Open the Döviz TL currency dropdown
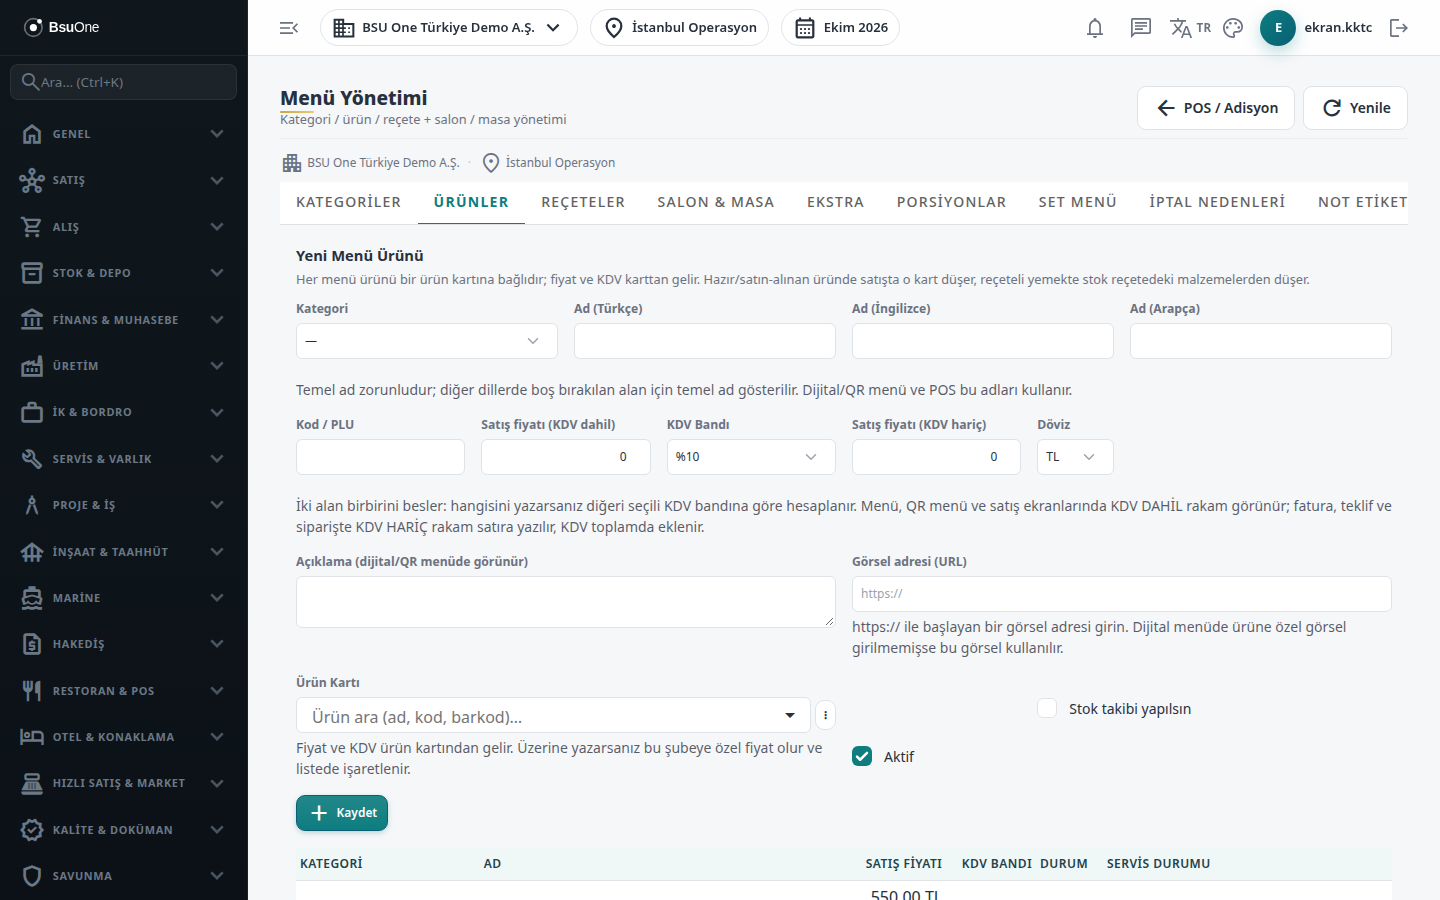1440x900 pixels. (1075, 457)
